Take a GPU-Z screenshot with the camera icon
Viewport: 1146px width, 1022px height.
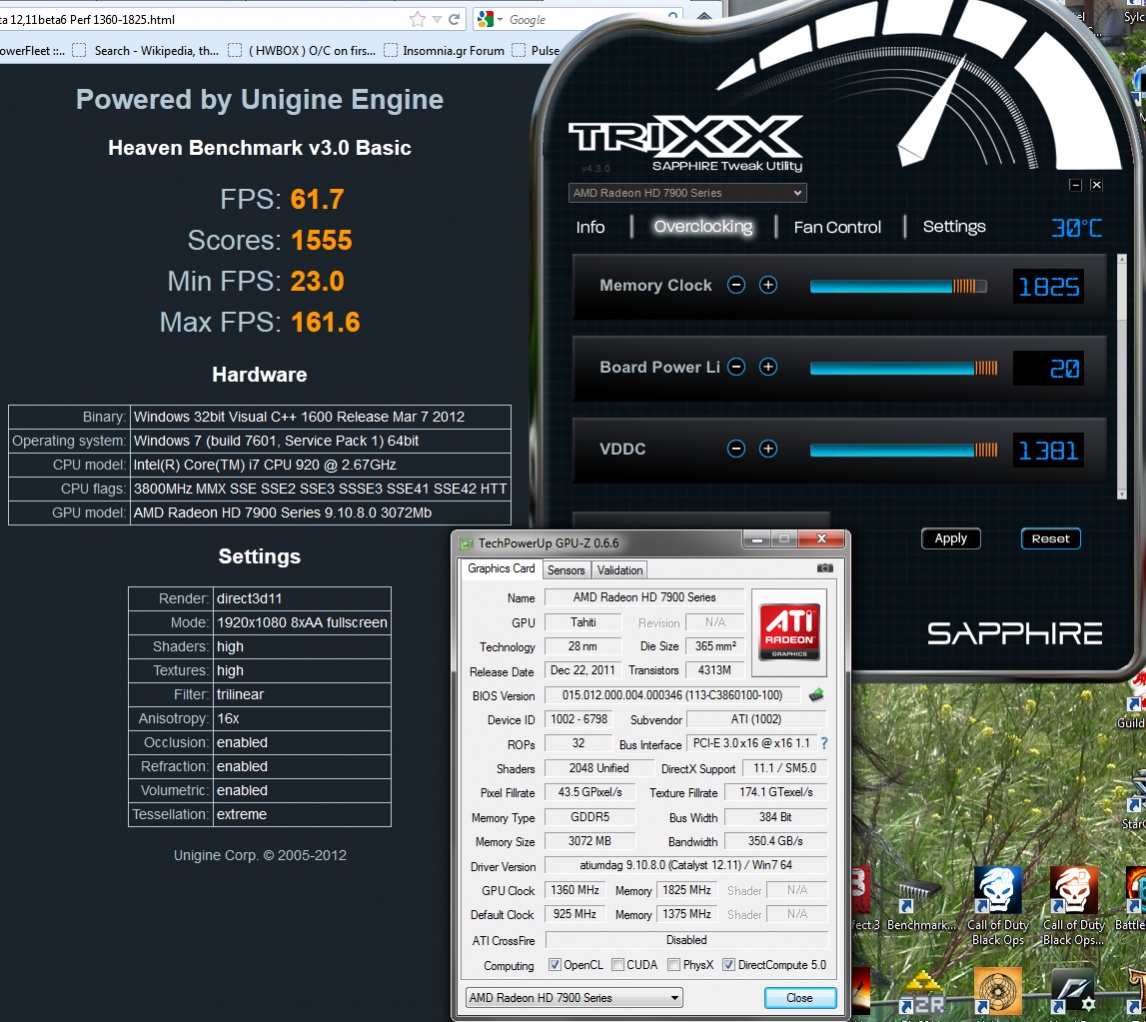point(825,568)
